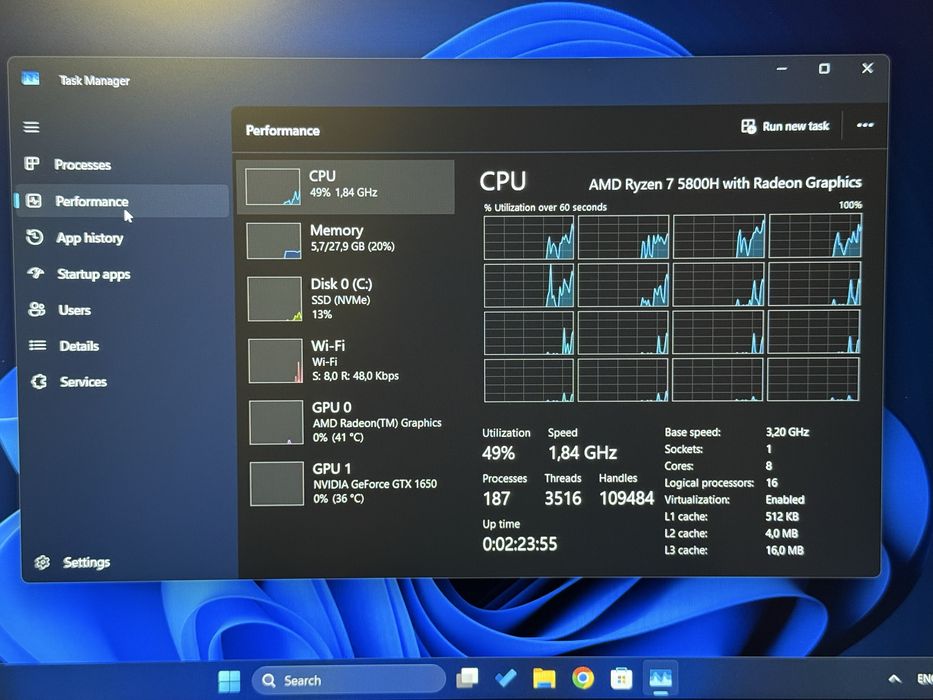933x700 pixels.
Task: Open the App history page
Action: [90, 238]
